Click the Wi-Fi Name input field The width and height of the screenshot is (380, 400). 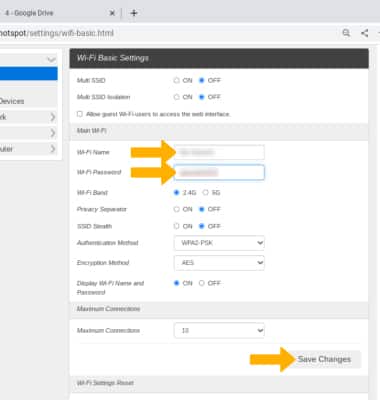pyautogui.click(x=219, y=152)
